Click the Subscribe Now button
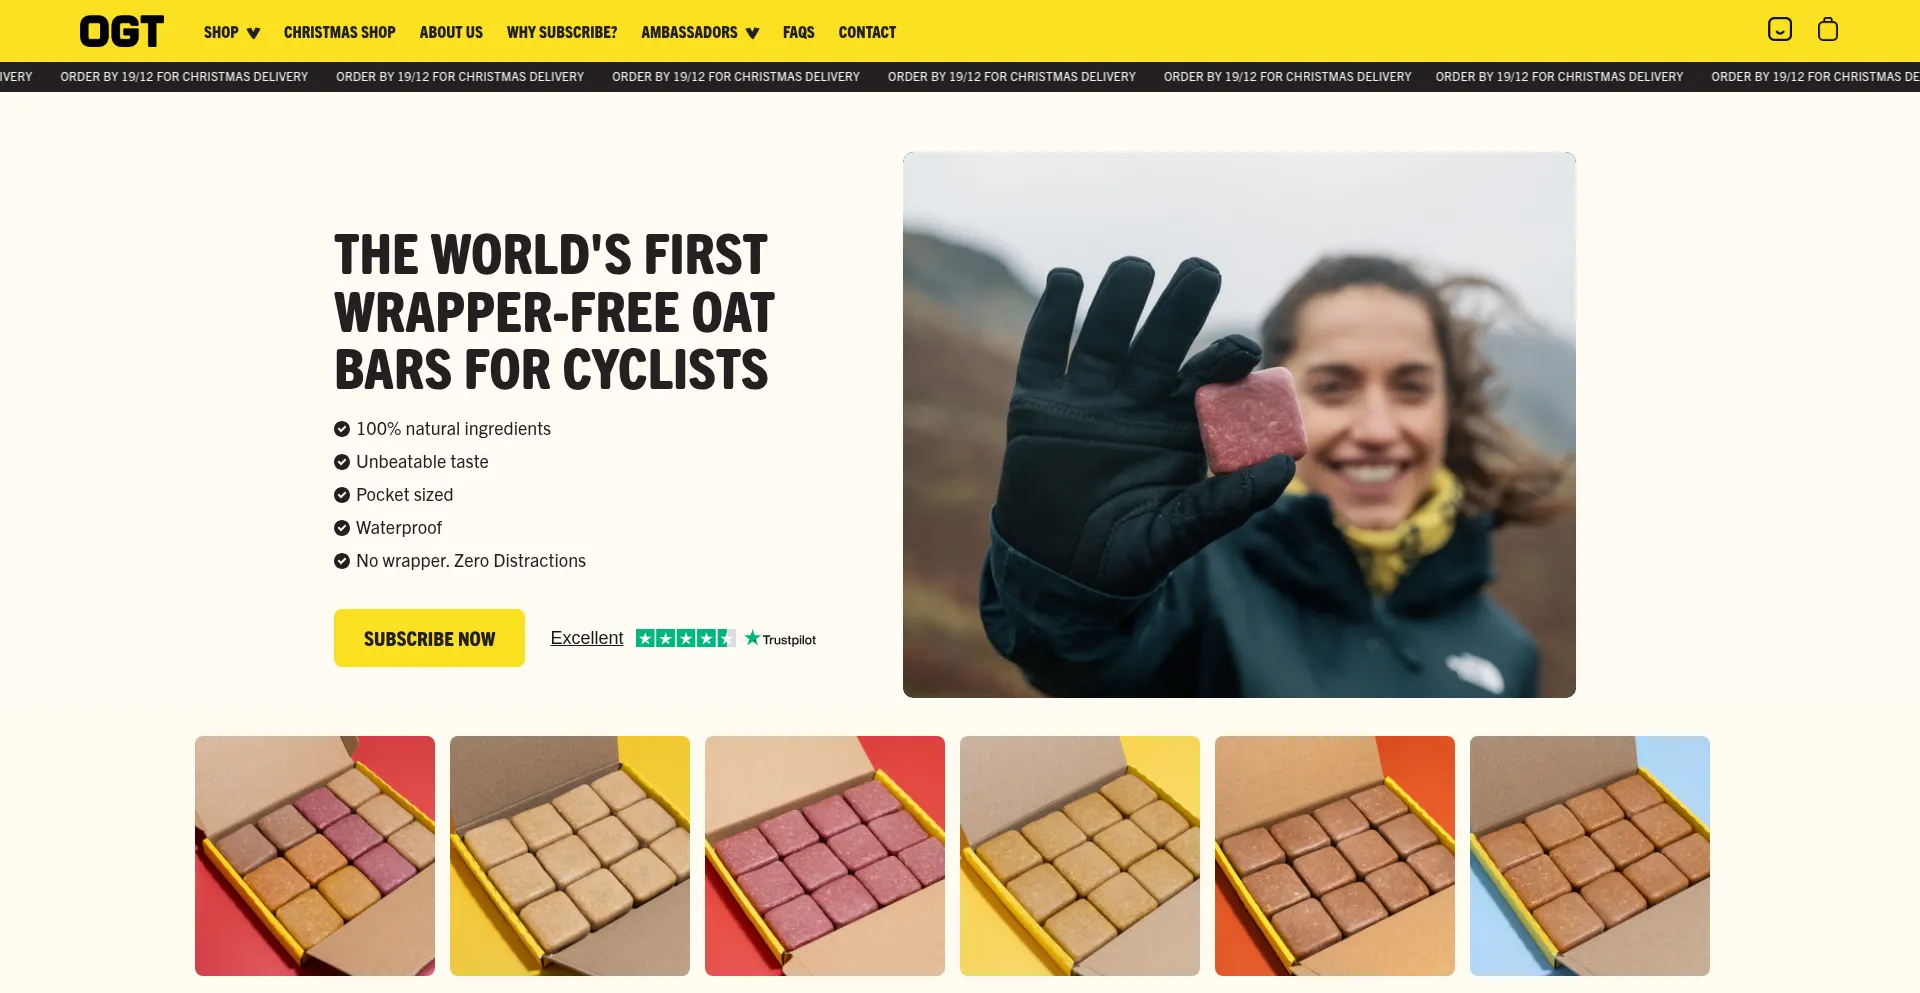This screenshot has width=1920, height=993. 429,638
